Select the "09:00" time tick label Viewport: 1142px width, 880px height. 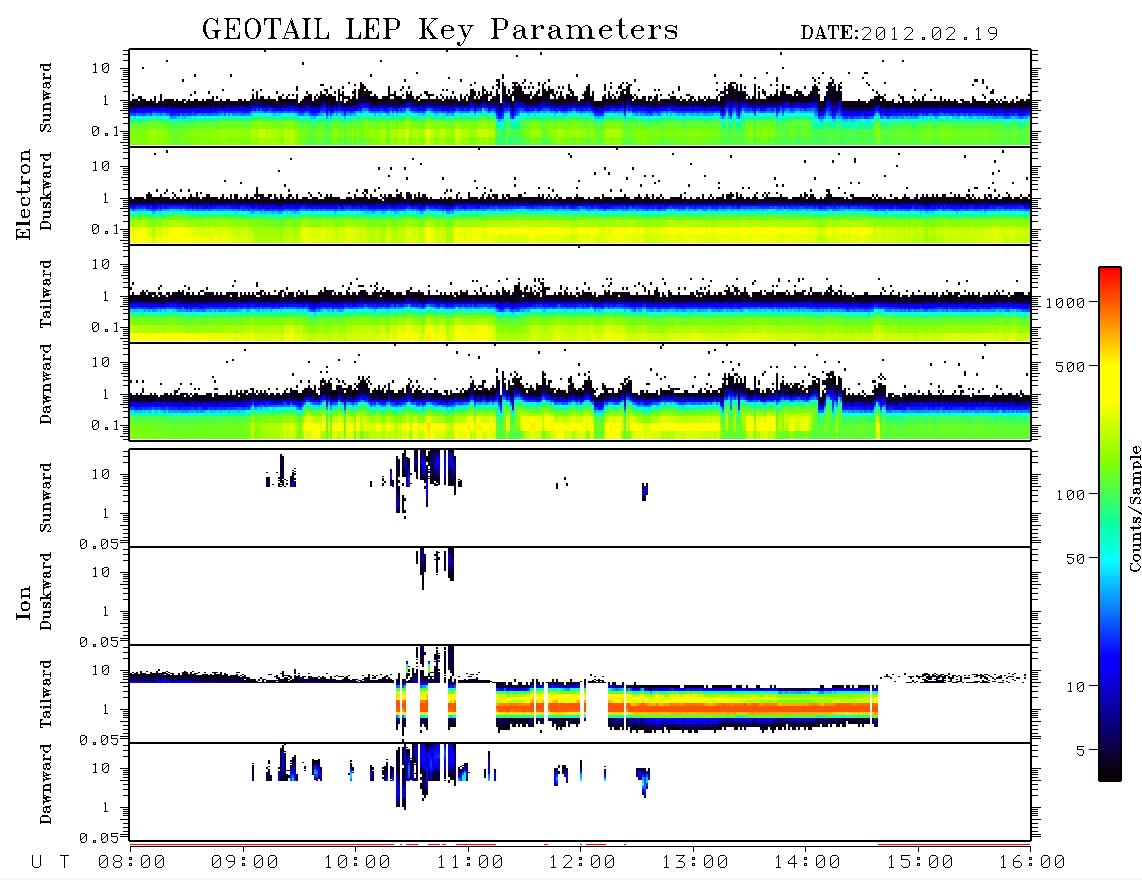tap(245, 863)
